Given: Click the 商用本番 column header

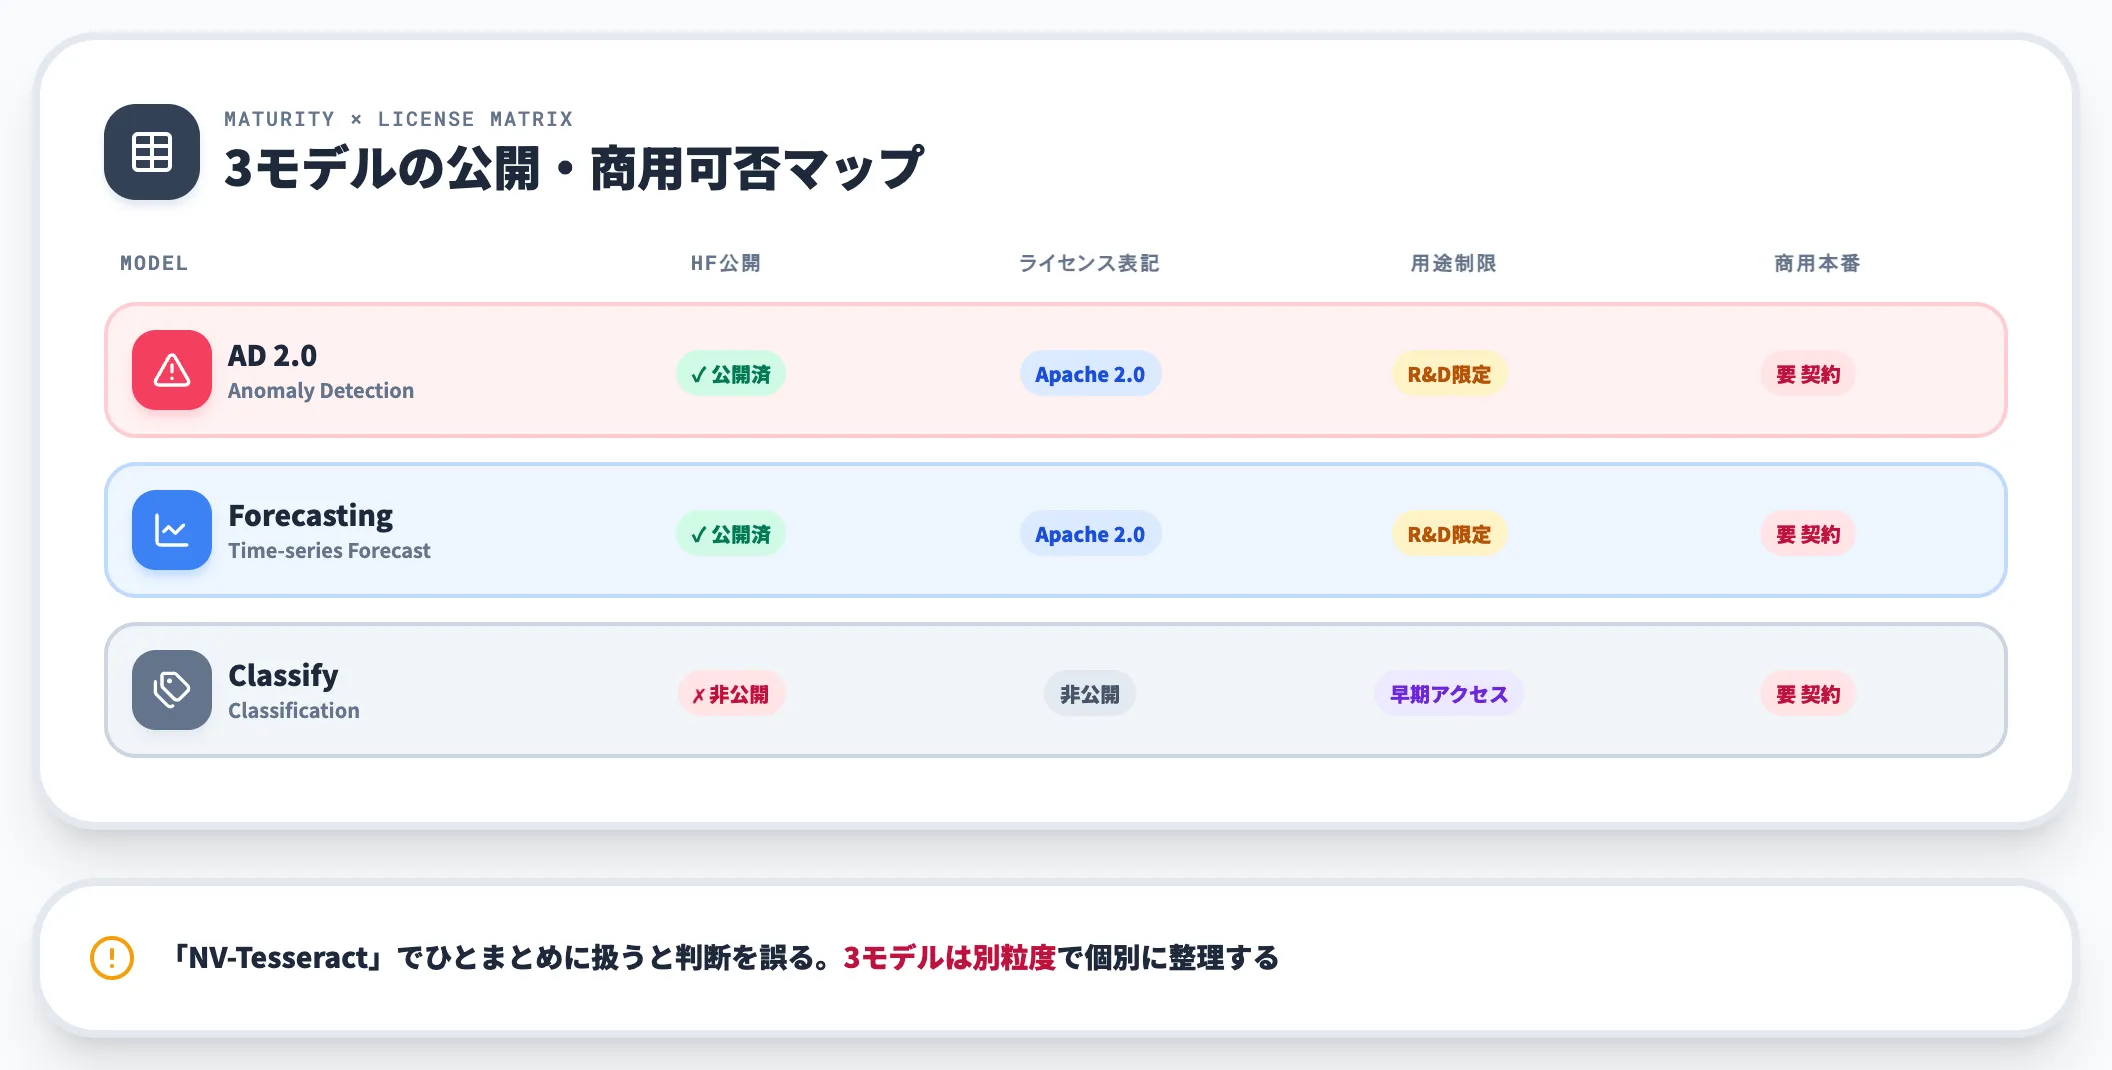Looking at the screenshot, I should point(1817,263).
